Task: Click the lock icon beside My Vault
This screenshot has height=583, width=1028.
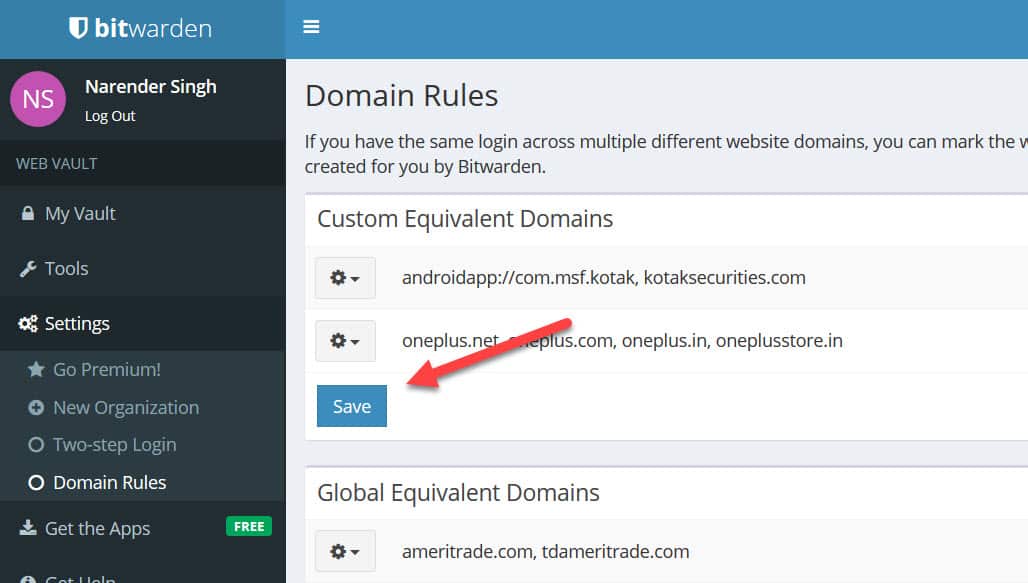Action: tap(28, 214)
